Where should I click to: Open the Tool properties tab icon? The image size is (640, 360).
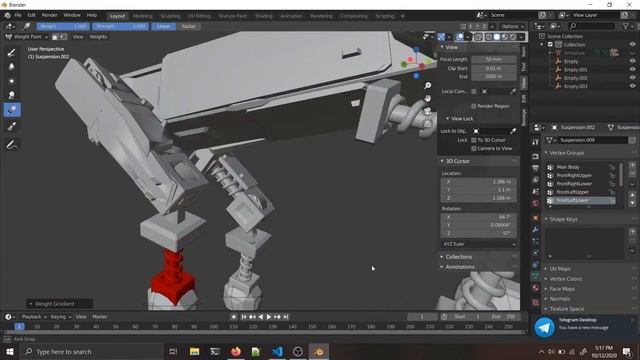(x=536, y=142)
